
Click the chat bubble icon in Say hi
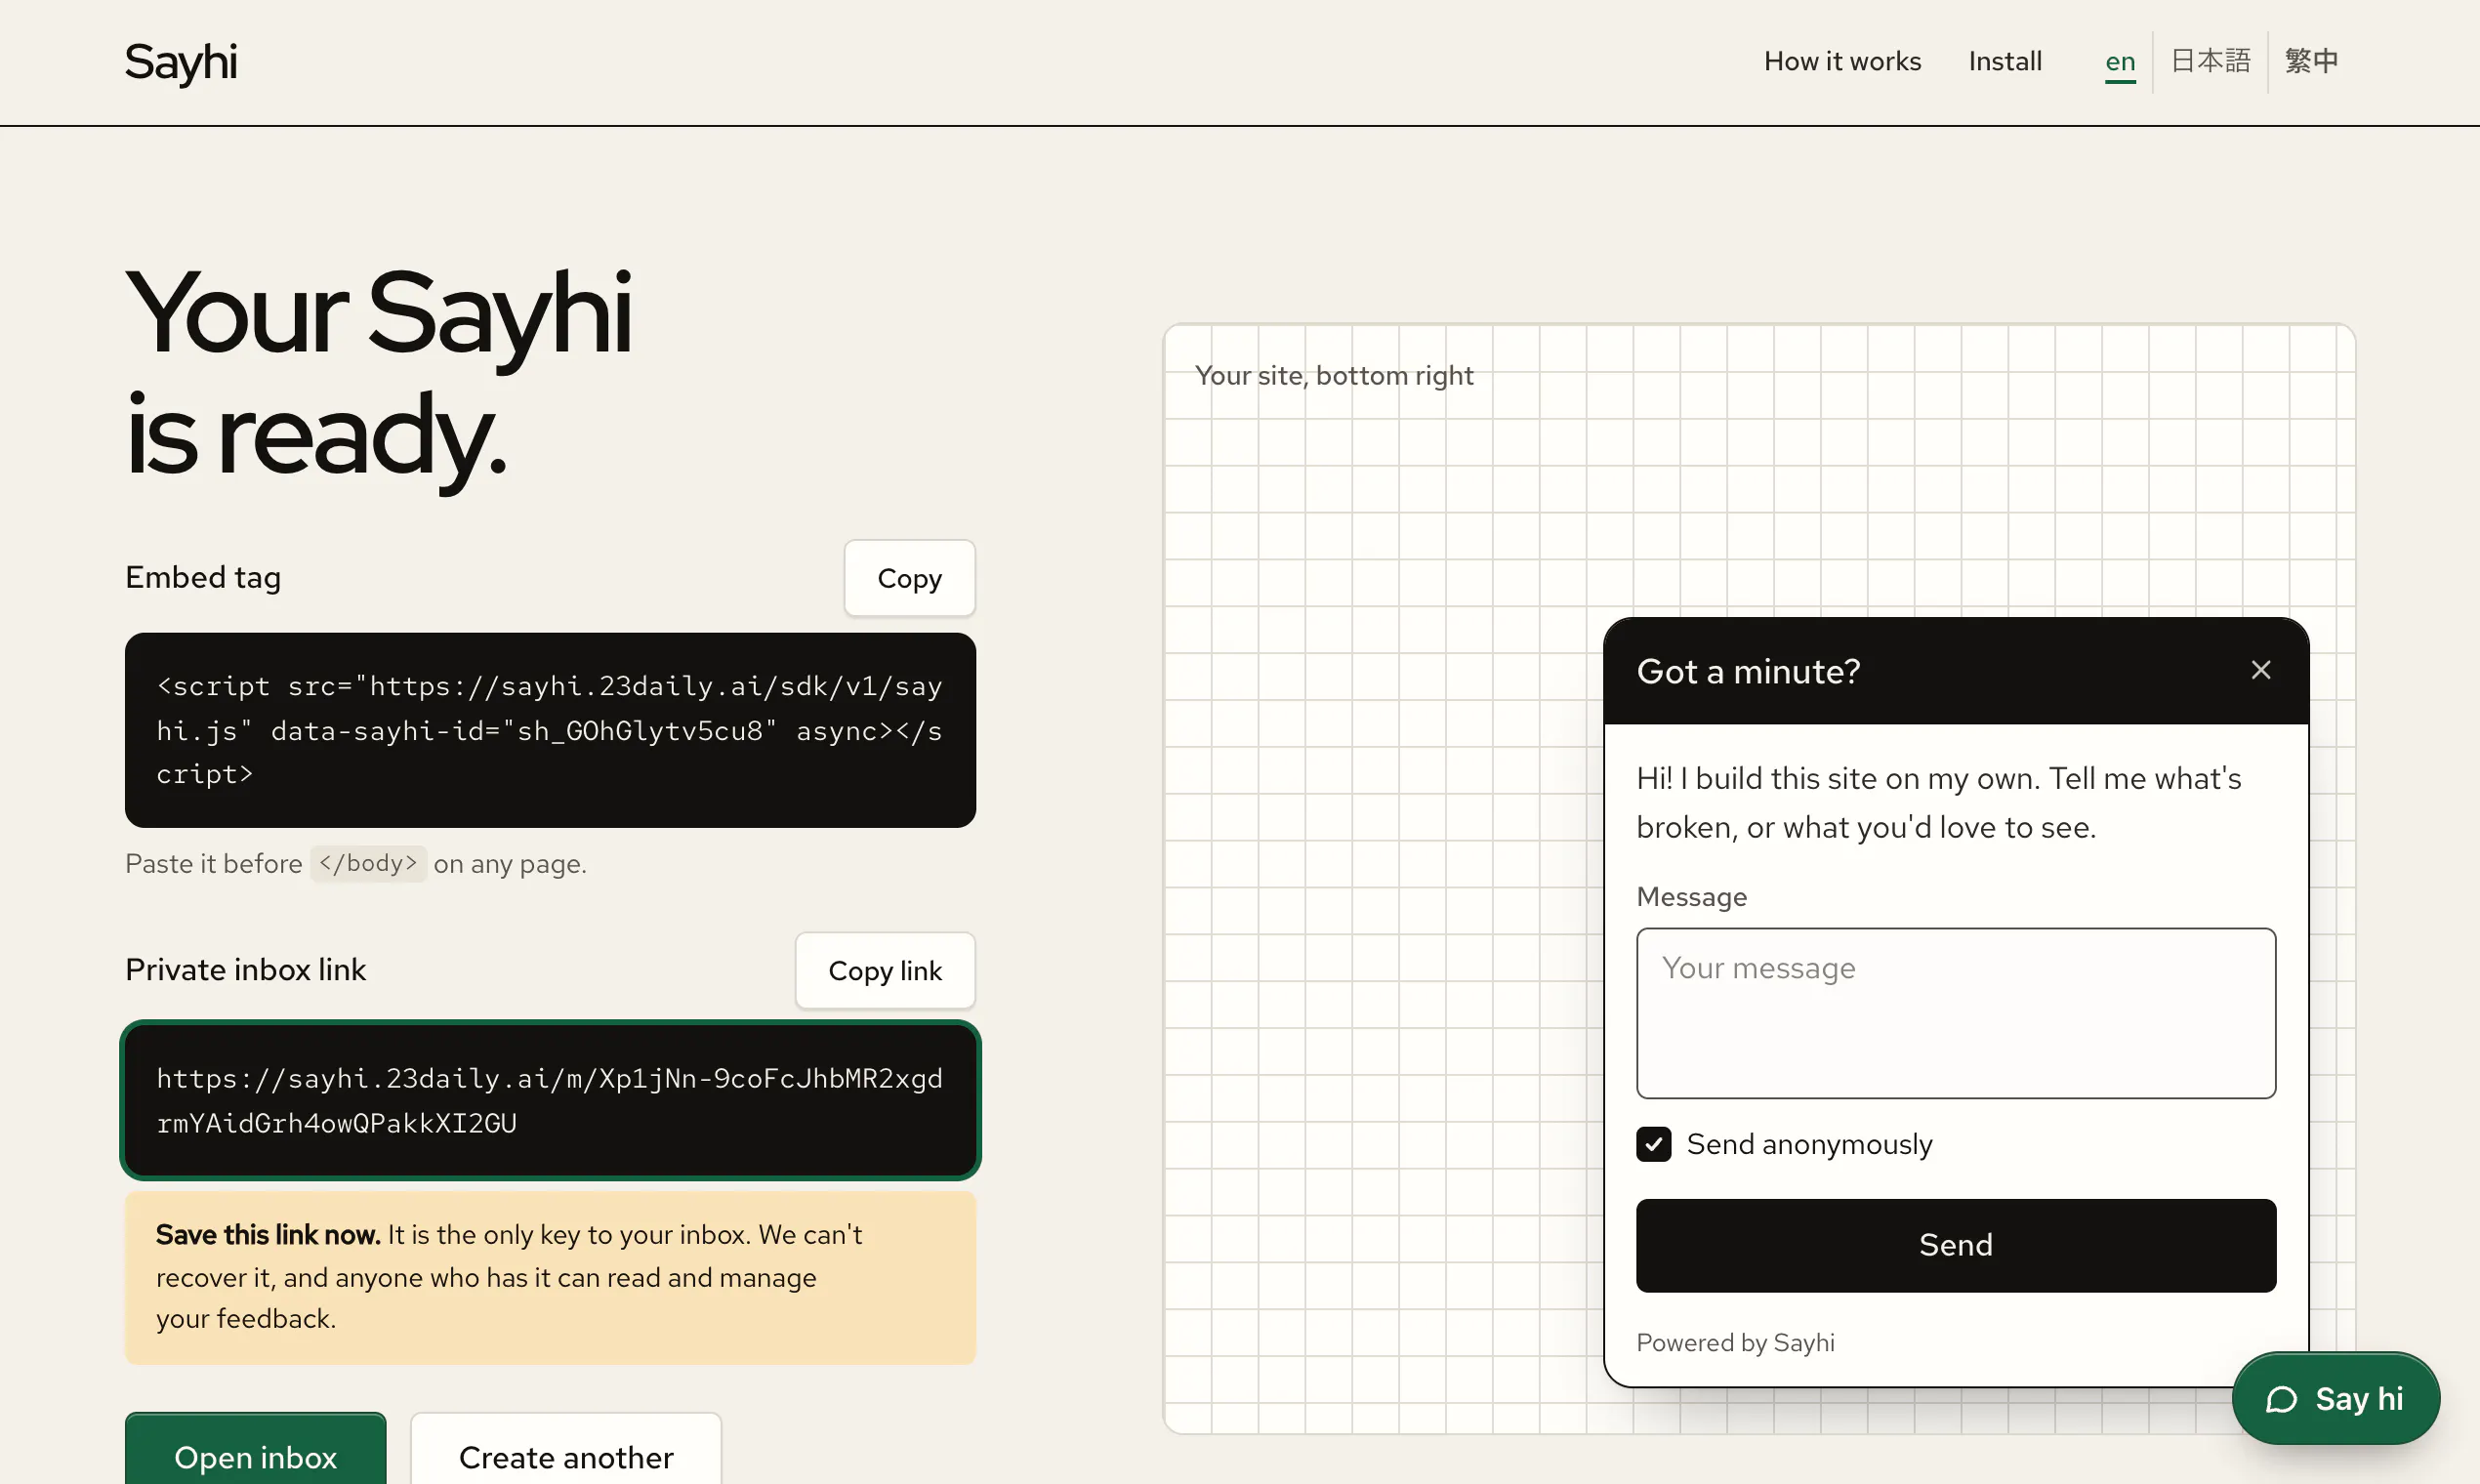click(x=2281, y=1399)
